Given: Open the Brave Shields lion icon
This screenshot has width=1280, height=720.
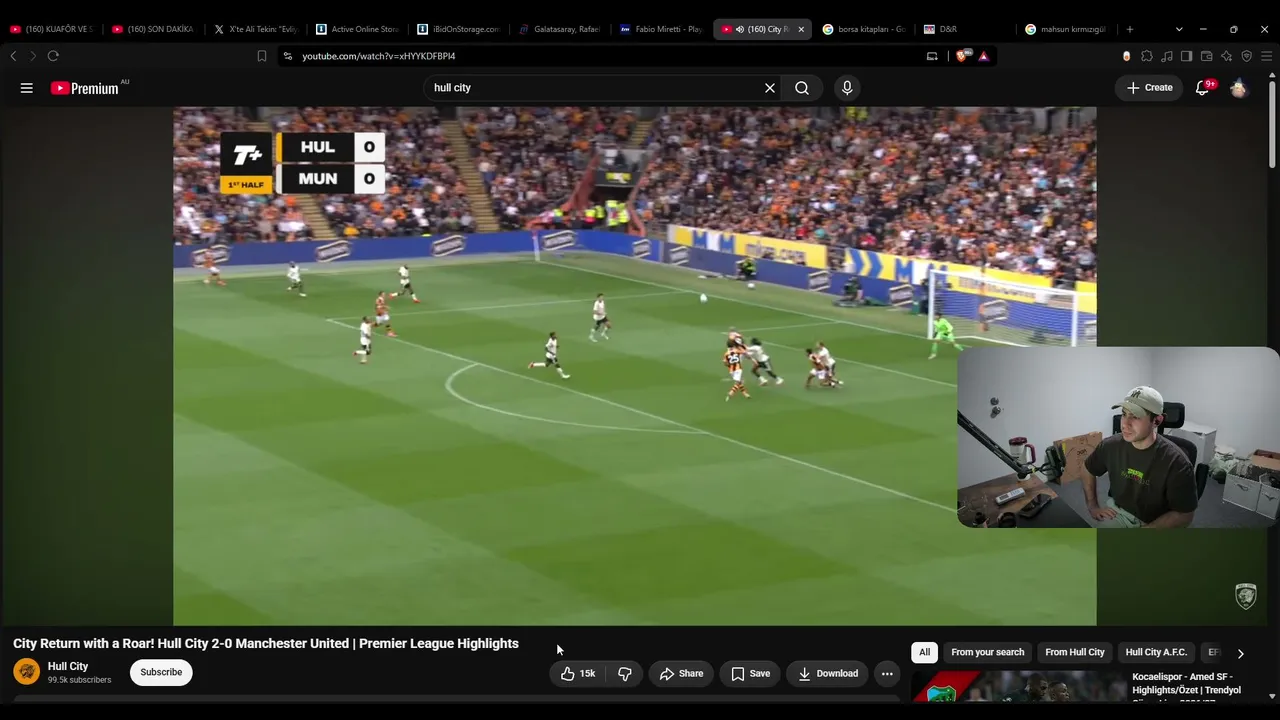Looking at the screenshot, I should (963, 56).
